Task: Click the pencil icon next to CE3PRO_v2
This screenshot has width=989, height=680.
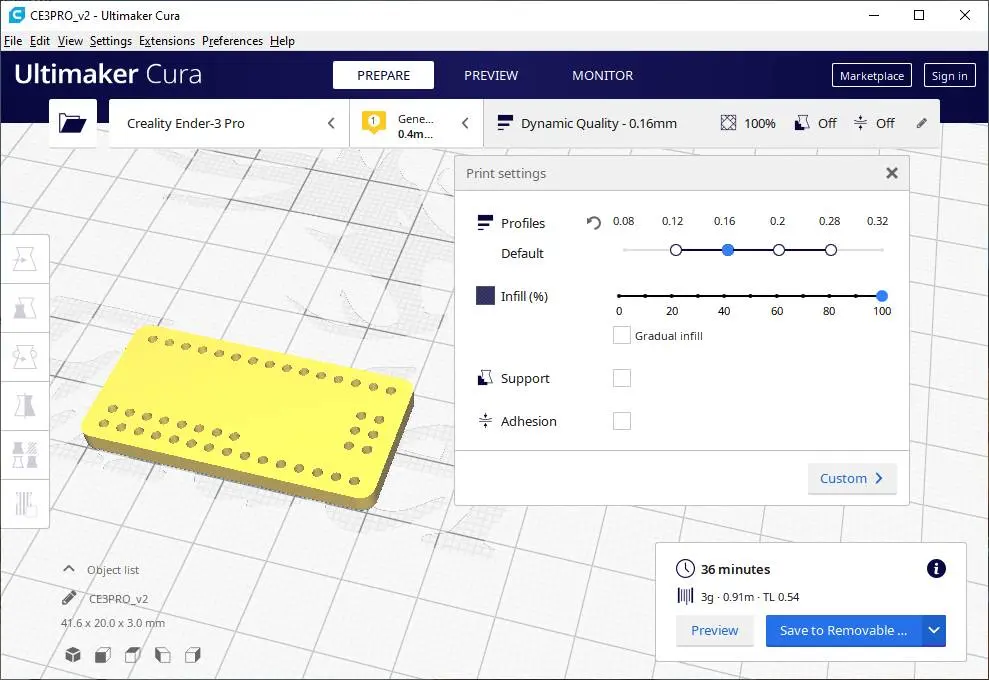Action: click(x=69, y=598)
